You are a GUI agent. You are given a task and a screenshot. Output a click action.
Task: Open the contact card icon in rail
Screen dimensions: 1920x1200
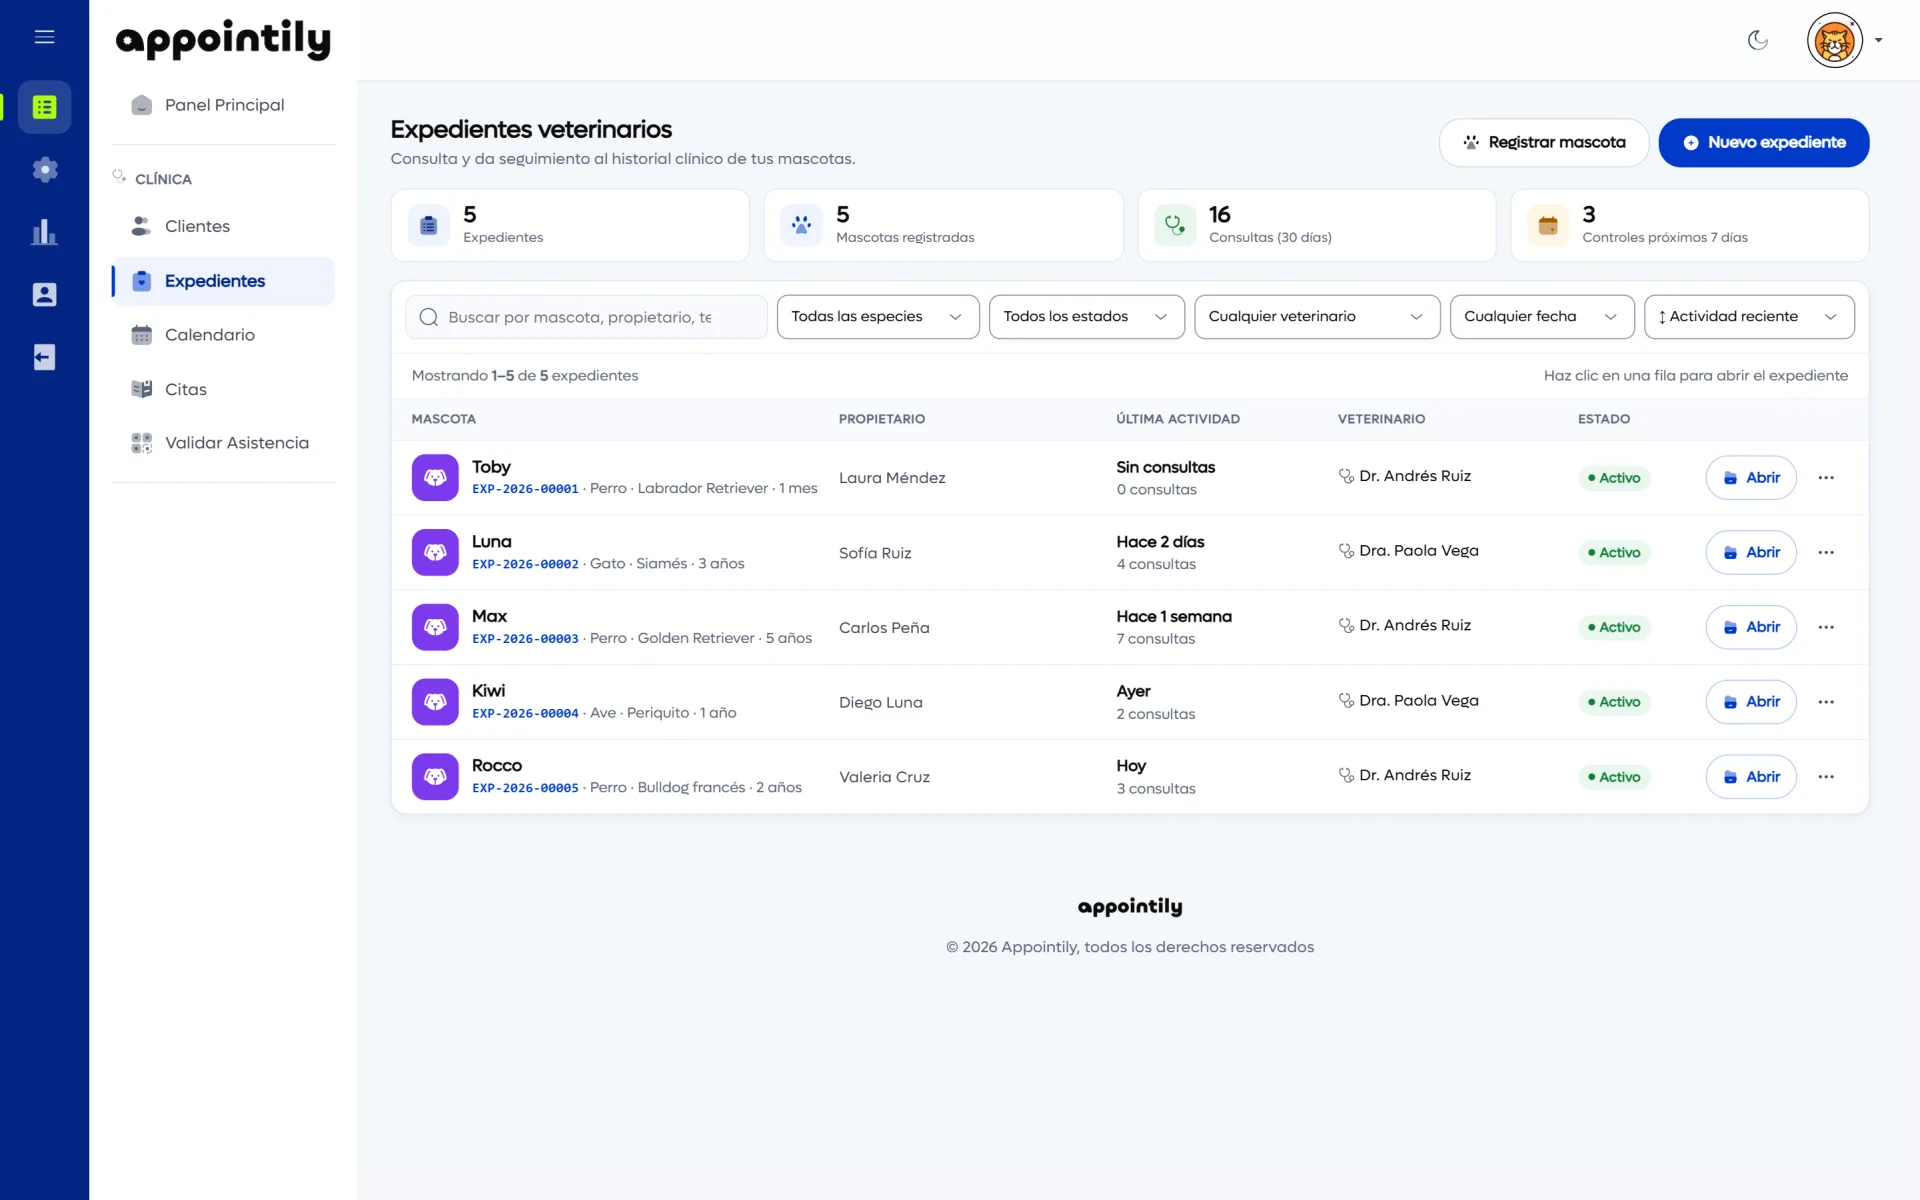coord(44,294)
